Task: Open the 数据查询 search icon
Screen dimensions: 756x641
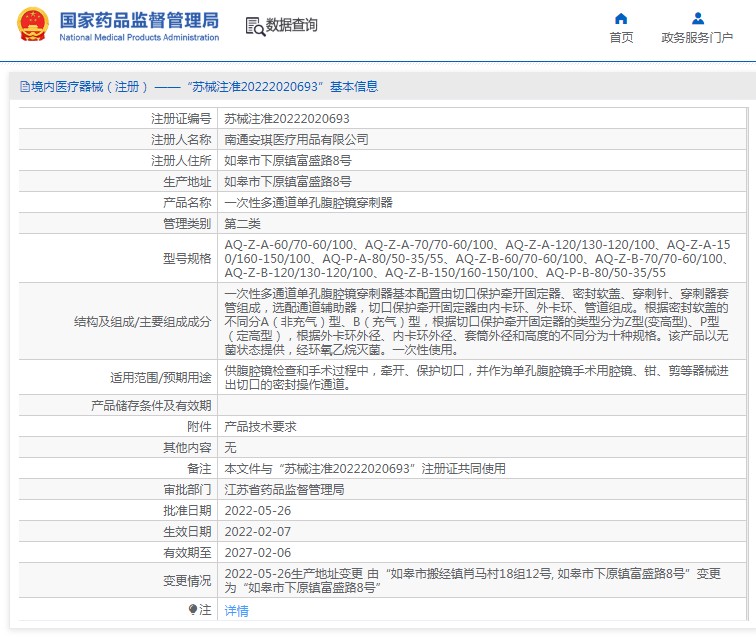Action: [x=255, y=27]
